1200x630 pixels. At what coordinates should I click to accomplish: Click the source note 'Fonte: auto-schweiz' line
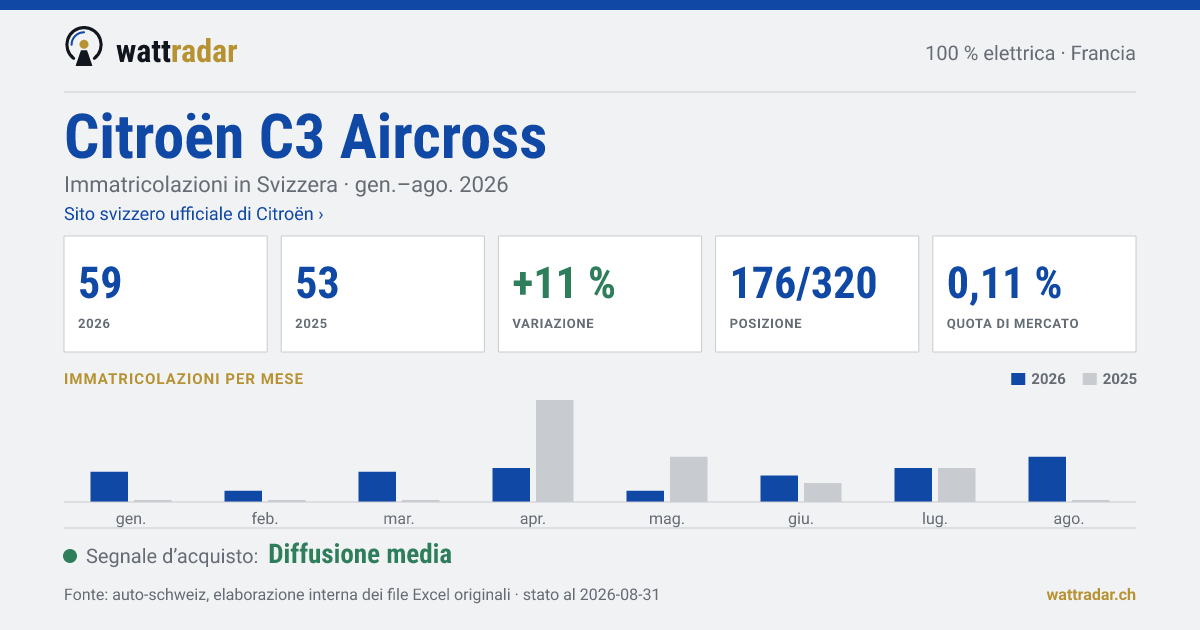pos(361,595)
